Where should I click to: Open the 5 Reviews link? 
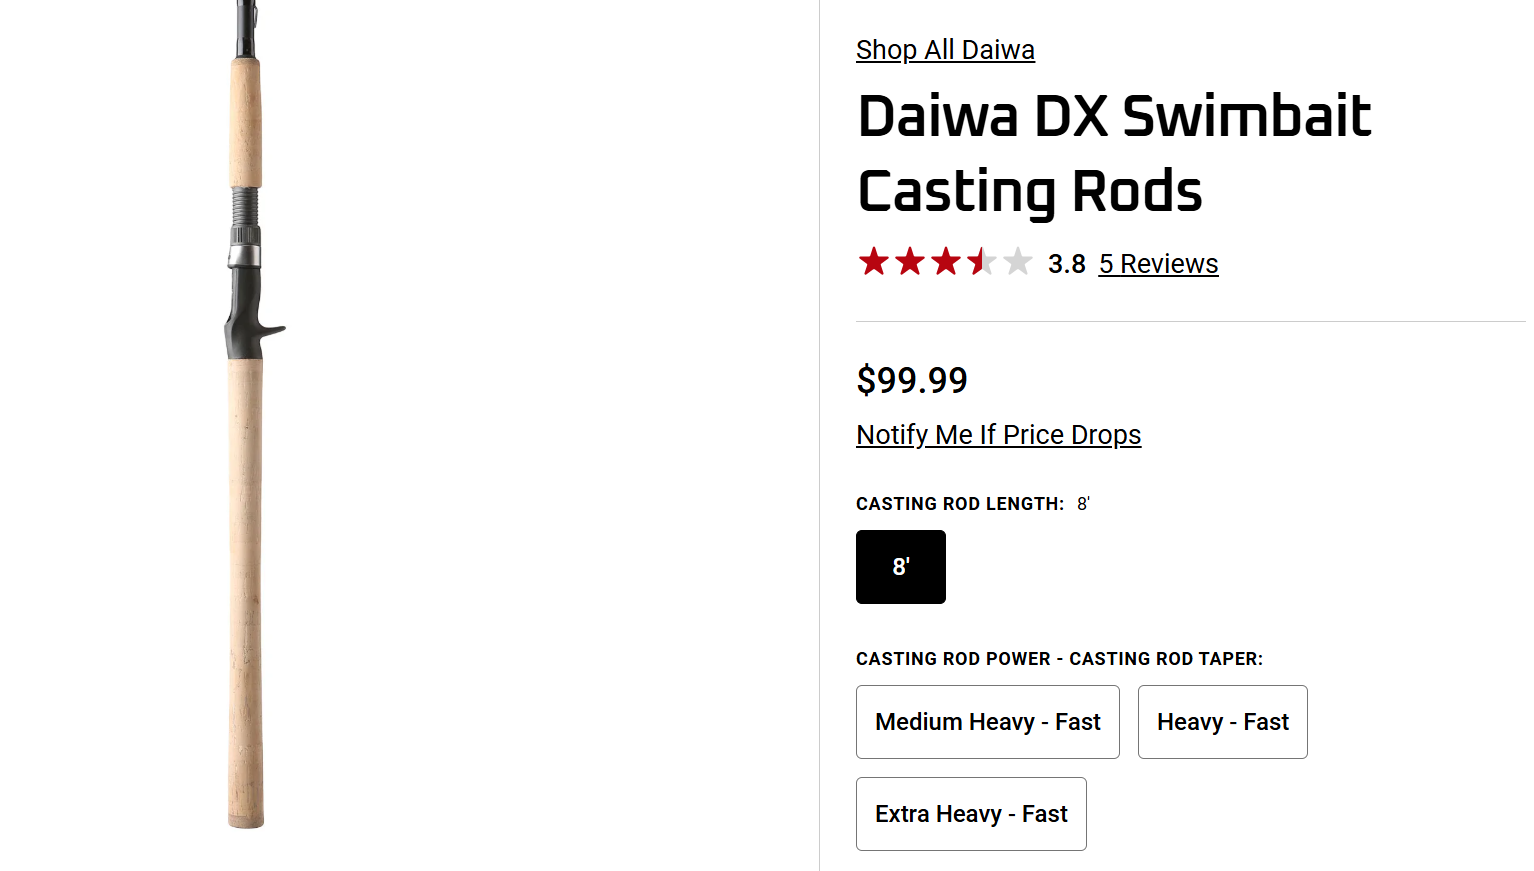tap(1158, 264)
